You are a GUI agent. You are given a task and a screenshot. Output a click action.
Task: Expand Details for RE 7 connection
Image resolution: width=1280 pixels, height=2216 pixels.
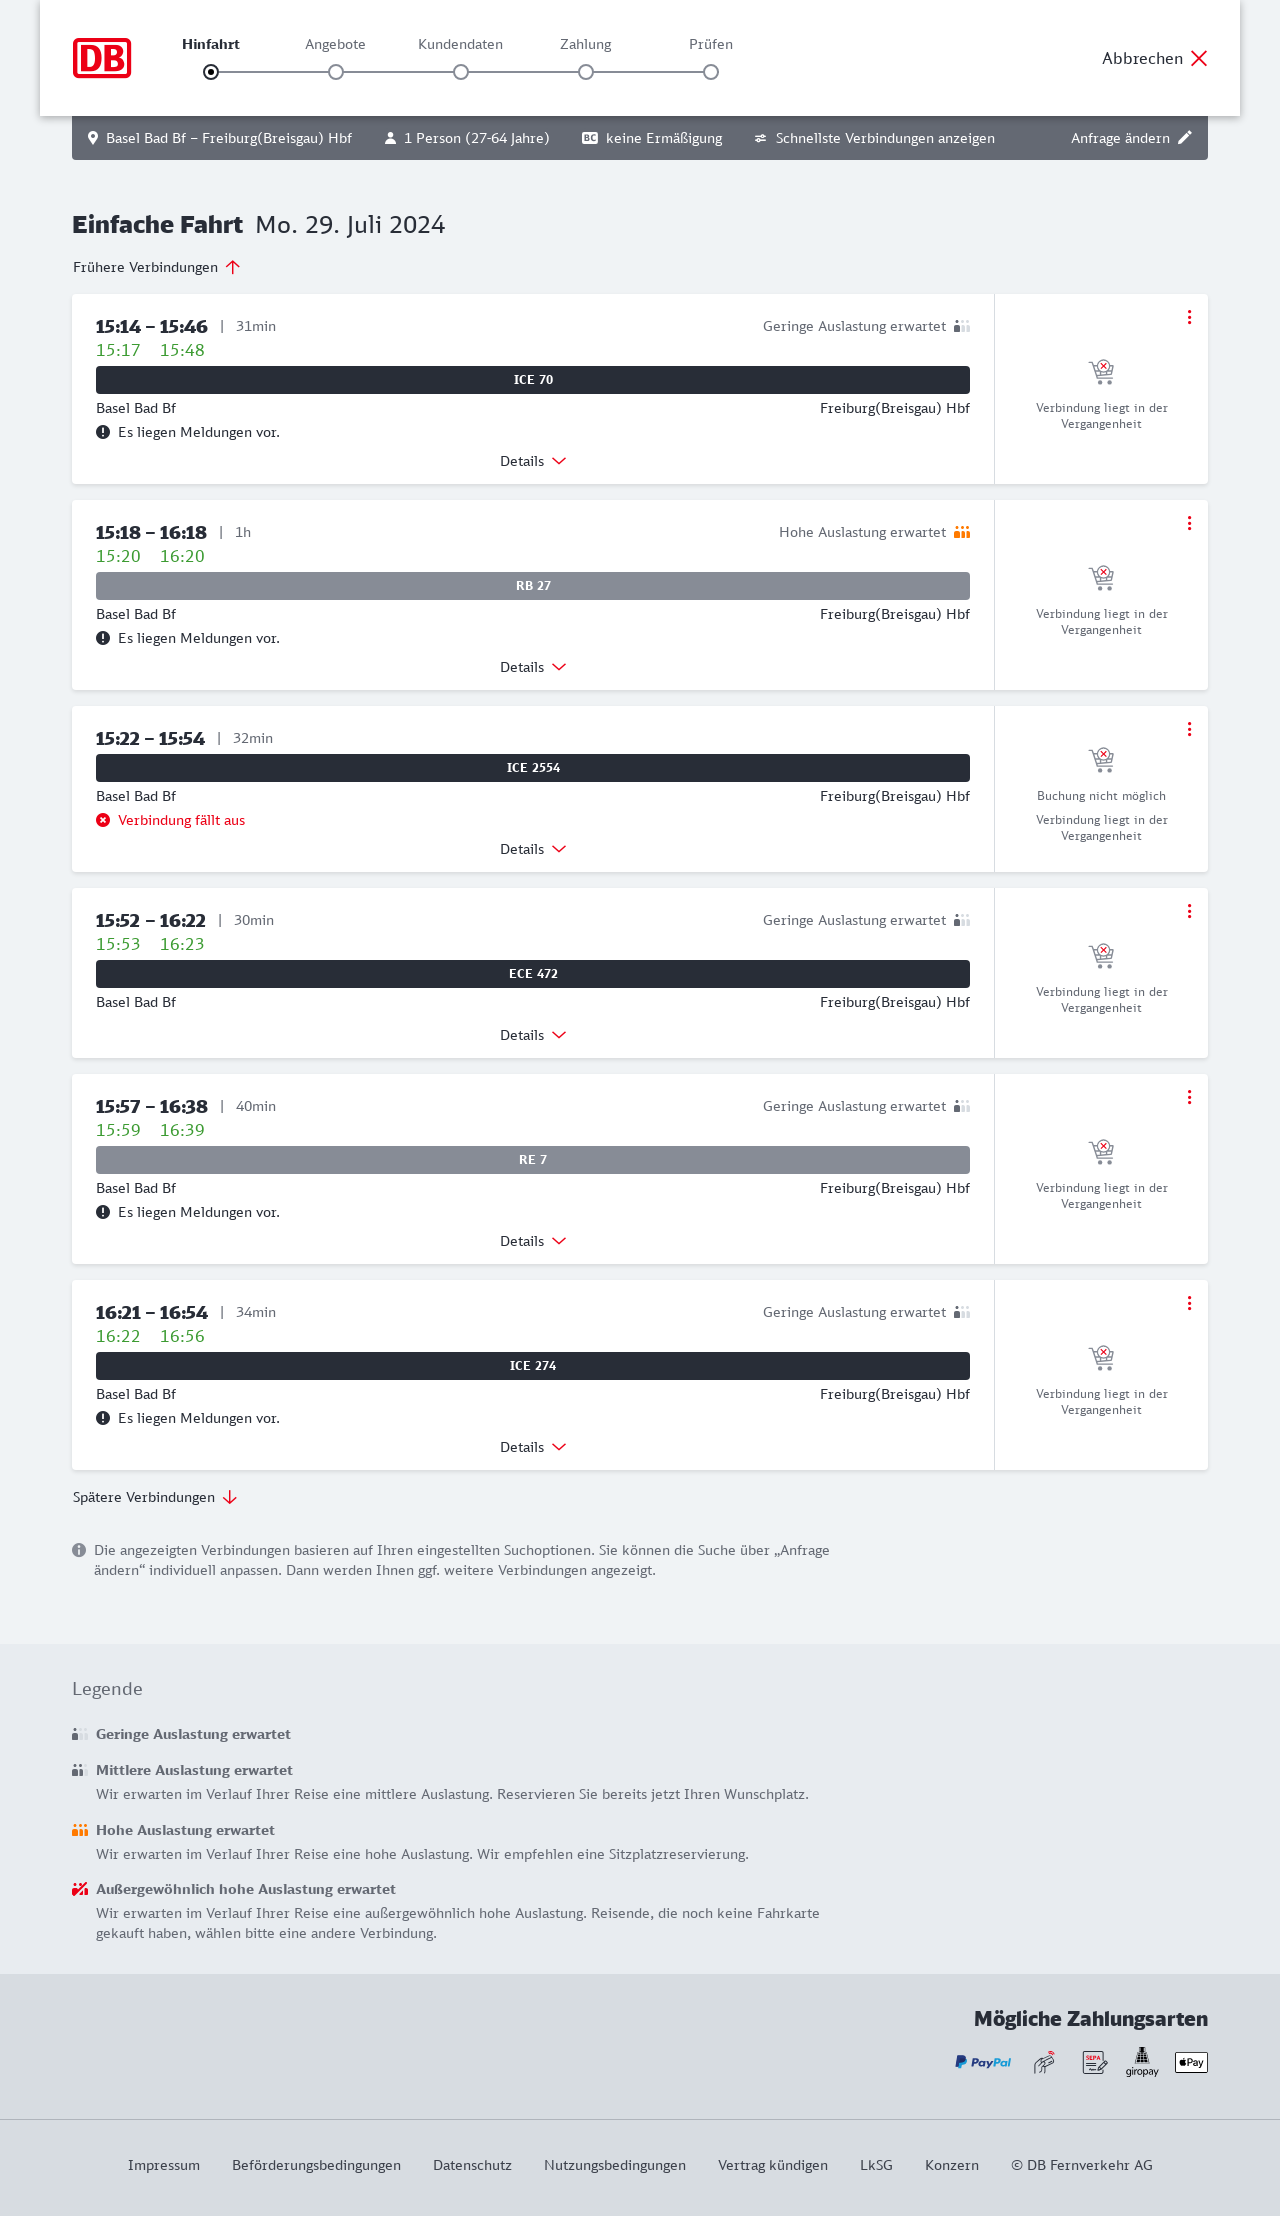click(x=533, y=1241)
